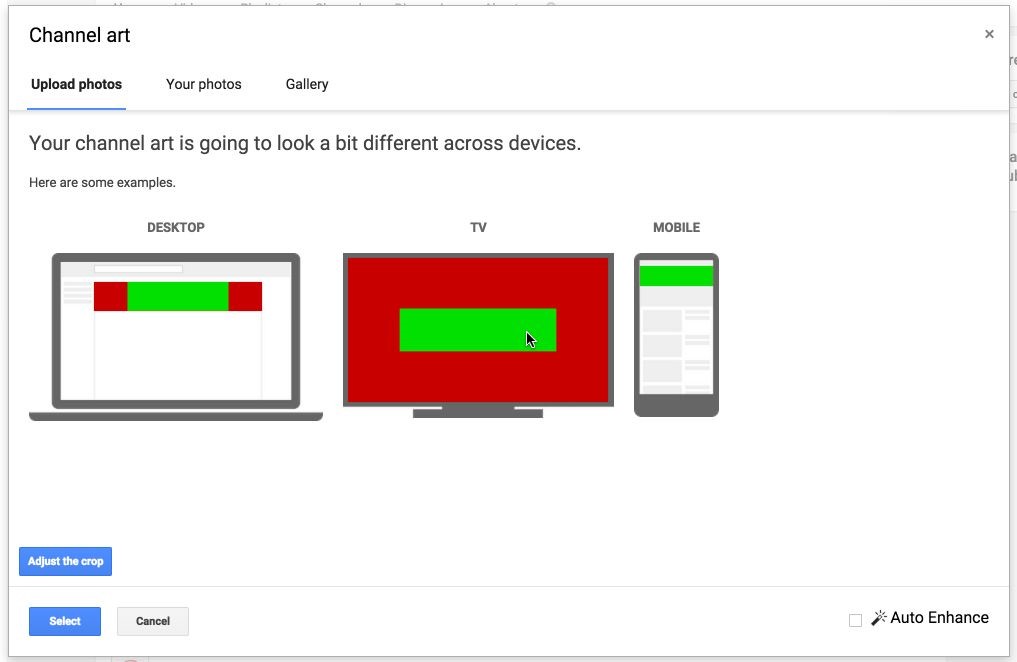Close the Channel art dialog
The width and height of the screenshot is (1017, 662).
click(989, 34)
